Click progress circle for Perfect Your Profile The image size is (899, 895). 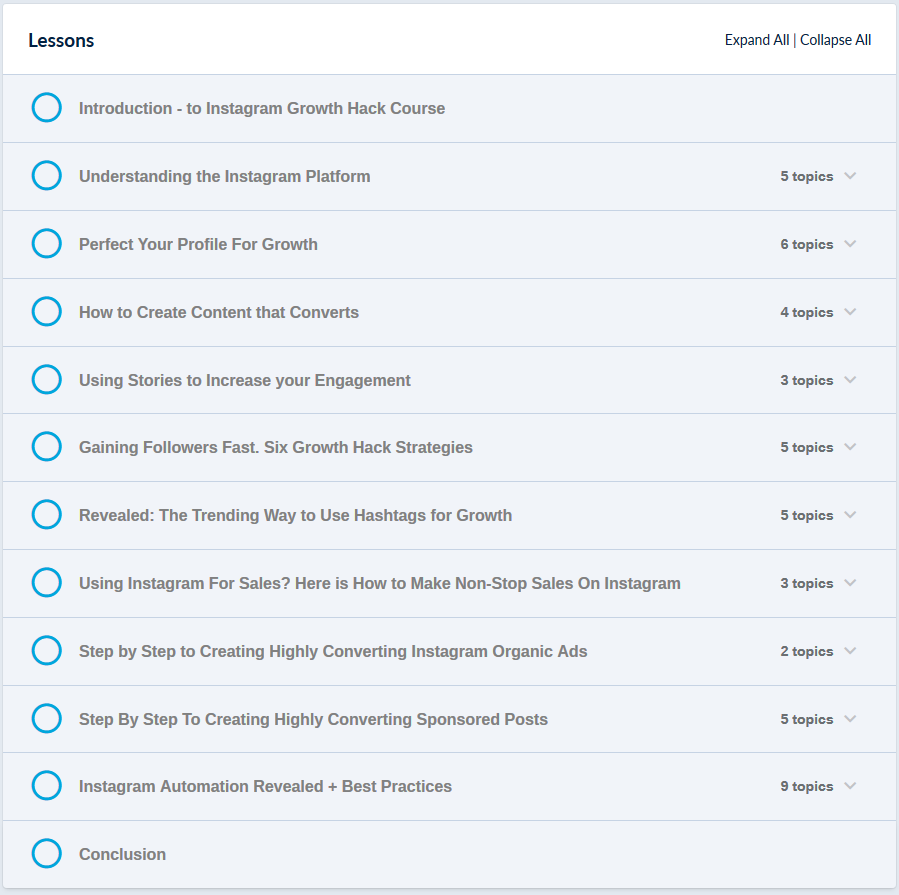pyautogui.click(x=46, y=244)
